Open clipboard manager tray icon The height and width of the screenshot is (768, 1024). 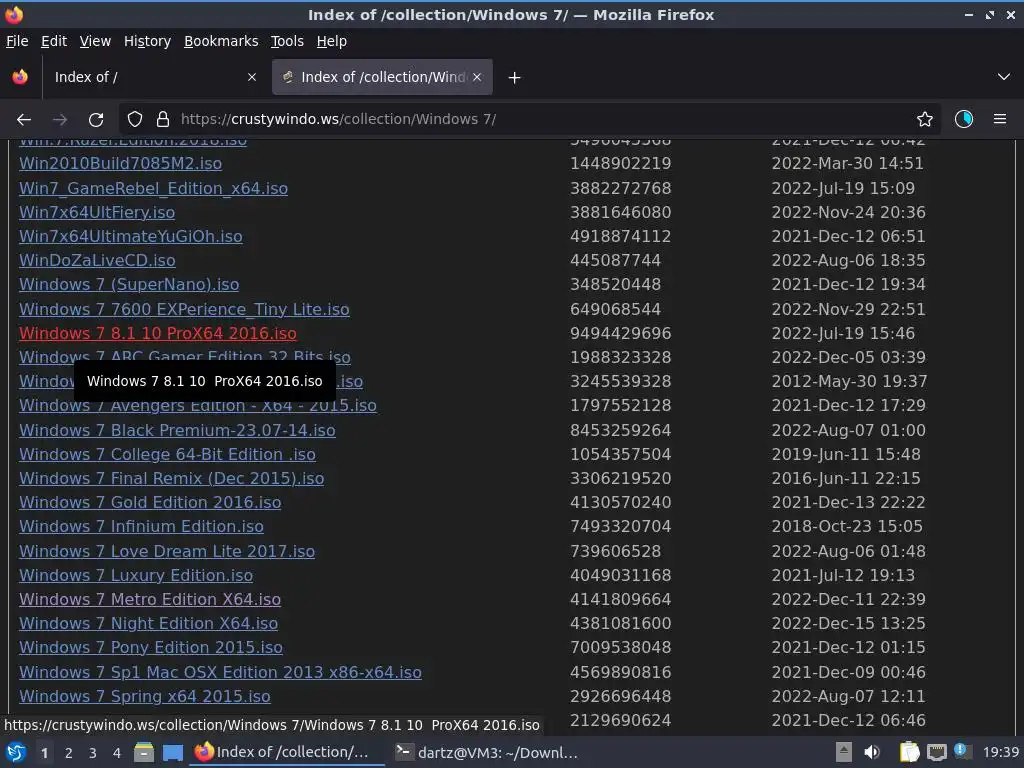tap(909, 753)
